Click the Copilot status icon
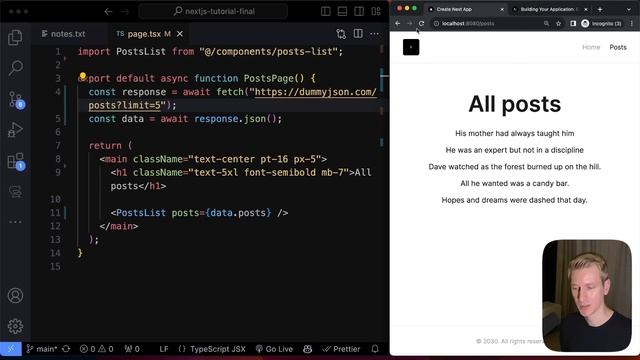Screen dimensions: 640x360 307,349
